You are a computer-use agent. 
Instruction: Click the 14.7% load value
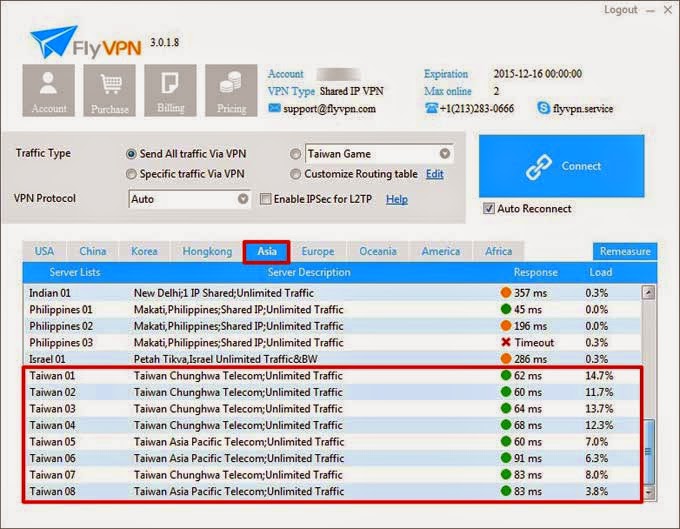coord(599,376)
